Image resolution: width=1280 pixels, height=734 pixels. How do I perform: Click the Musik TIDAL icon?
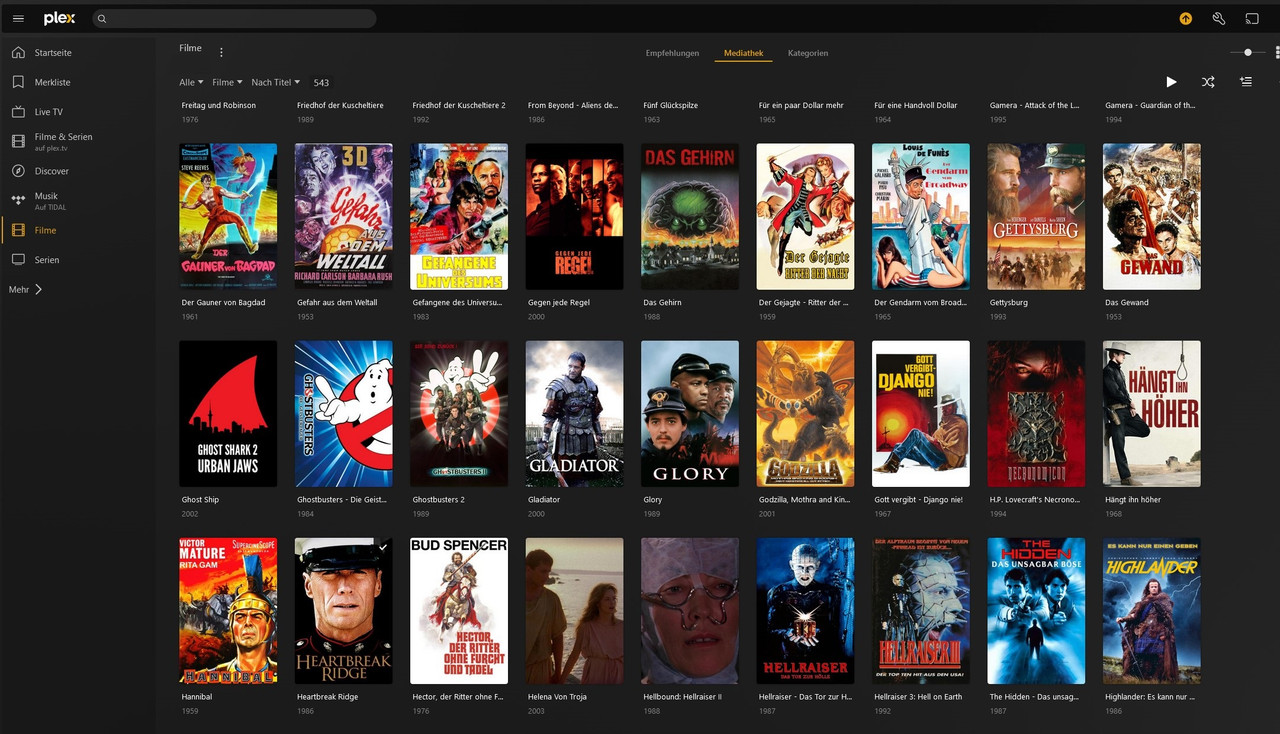tap(18, 200)
